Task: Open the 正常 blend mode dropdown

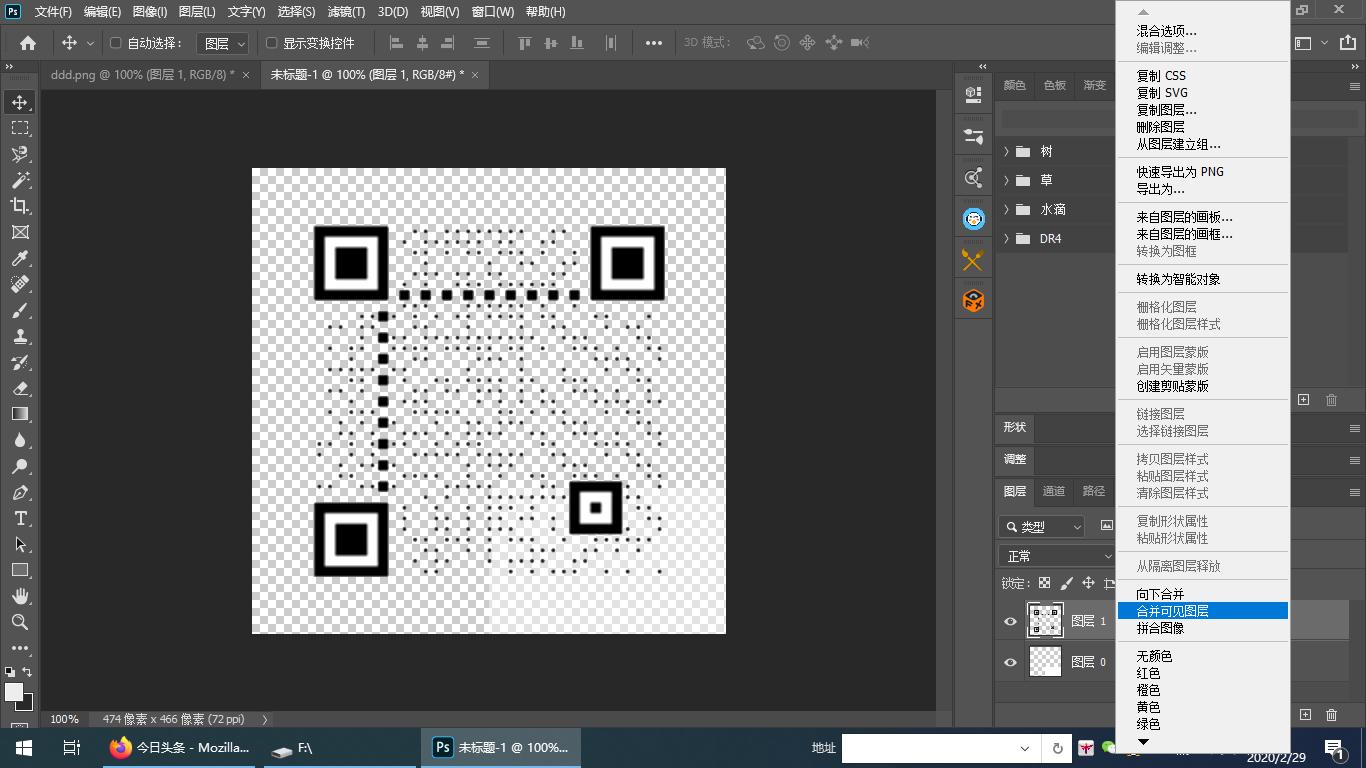Action: pyautogui.click(x=1056, y=556)
